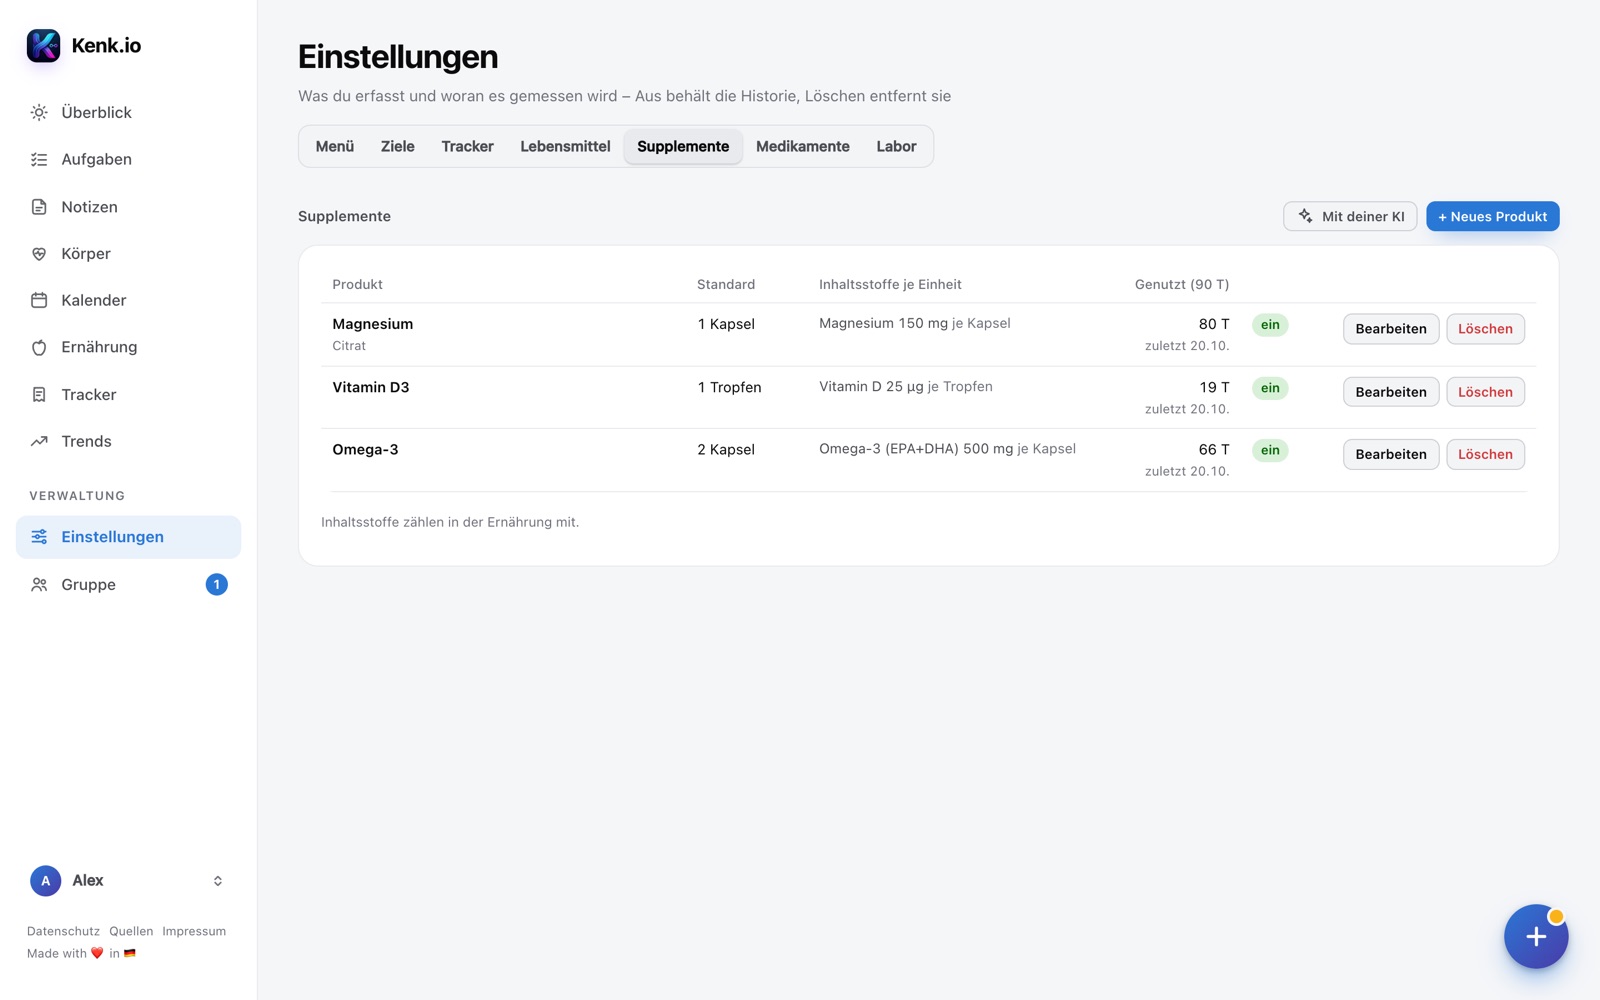The height and width of the screenshot is (1000, 1600).
Task: Delete the Magnesium product
Action: [1485, 329]
